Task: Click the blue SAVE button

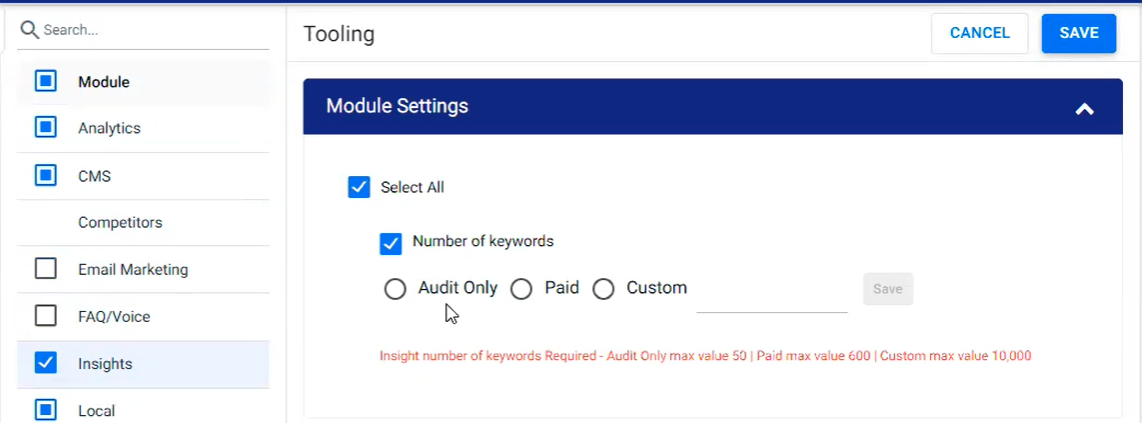Action: (1079, 33)
